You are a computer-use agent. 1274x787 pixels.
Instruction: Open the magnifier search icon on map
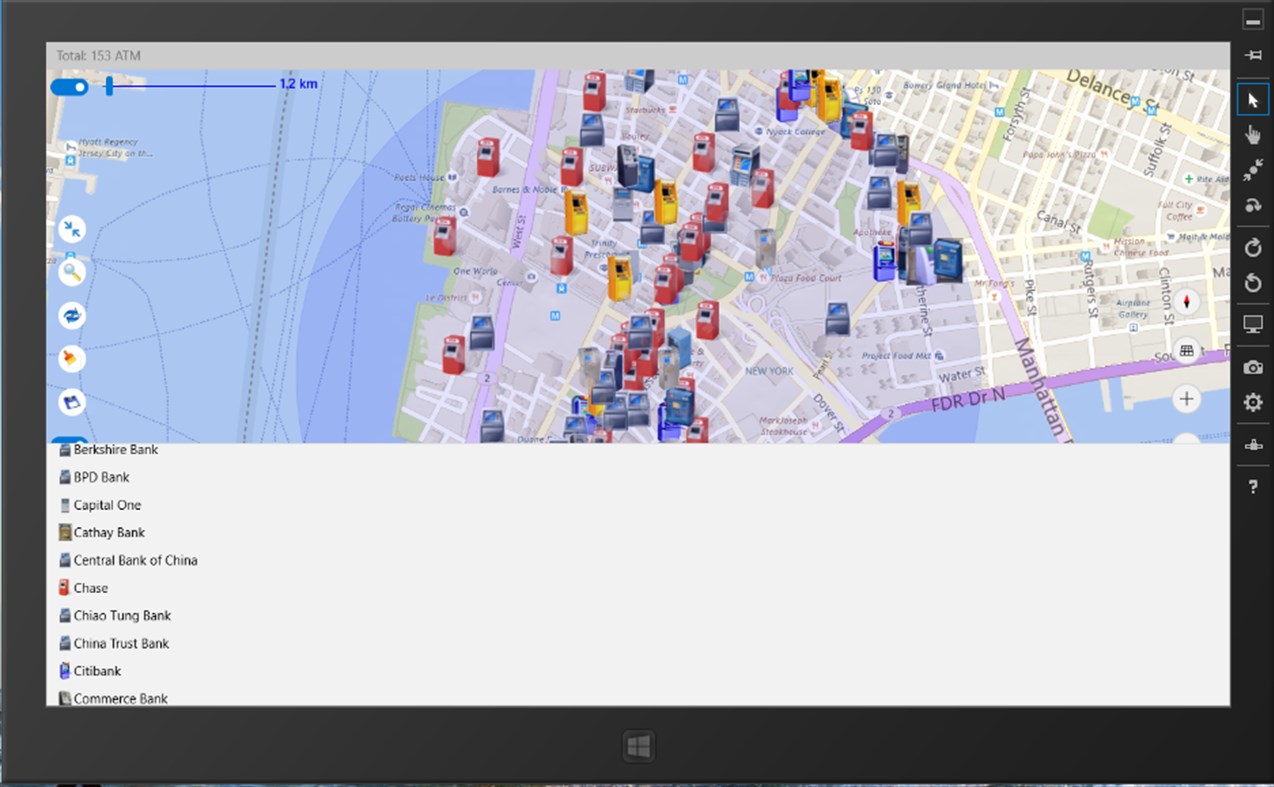[72, 272]
